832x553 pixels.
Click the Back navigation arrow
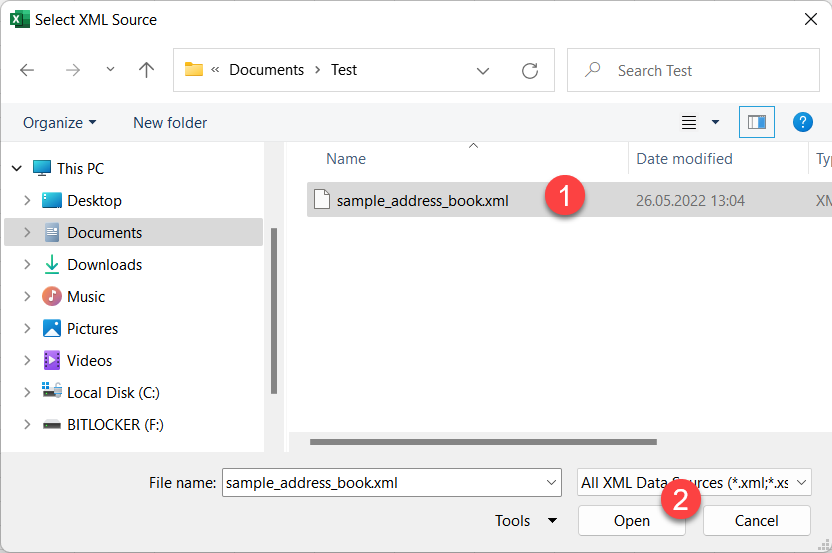[x=27, y=70]
